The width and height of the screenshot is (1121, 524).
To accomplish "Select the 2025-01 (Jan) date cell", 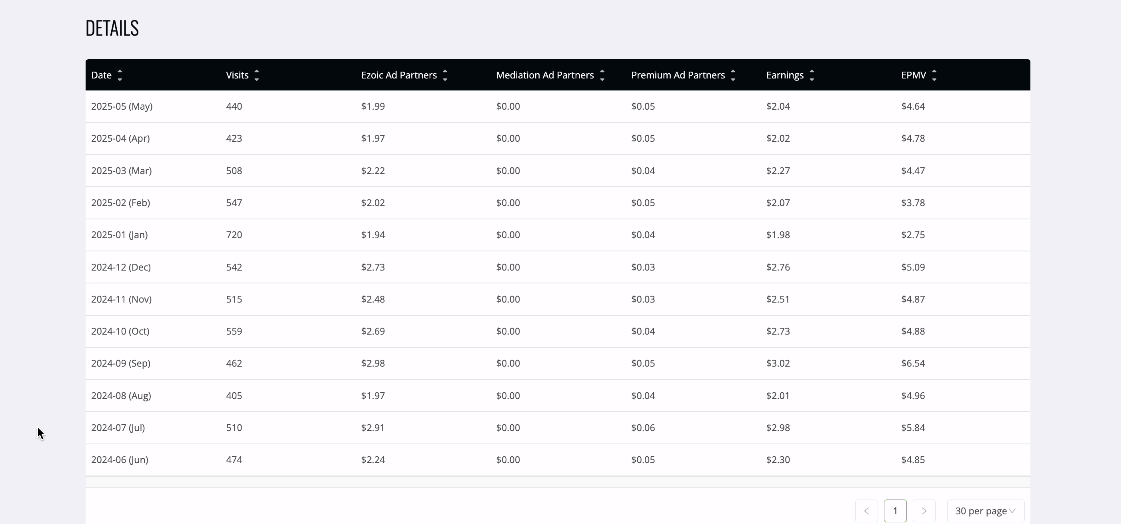I will (119, 234).
